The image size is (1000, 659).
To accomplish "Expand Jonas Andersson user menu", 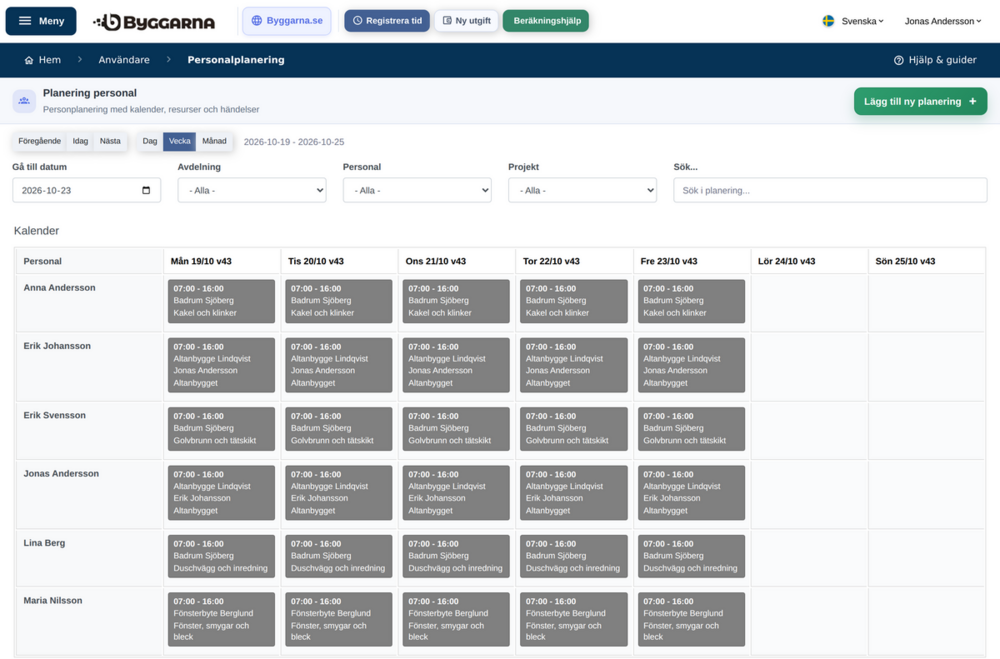I will (x=943, y=21).
